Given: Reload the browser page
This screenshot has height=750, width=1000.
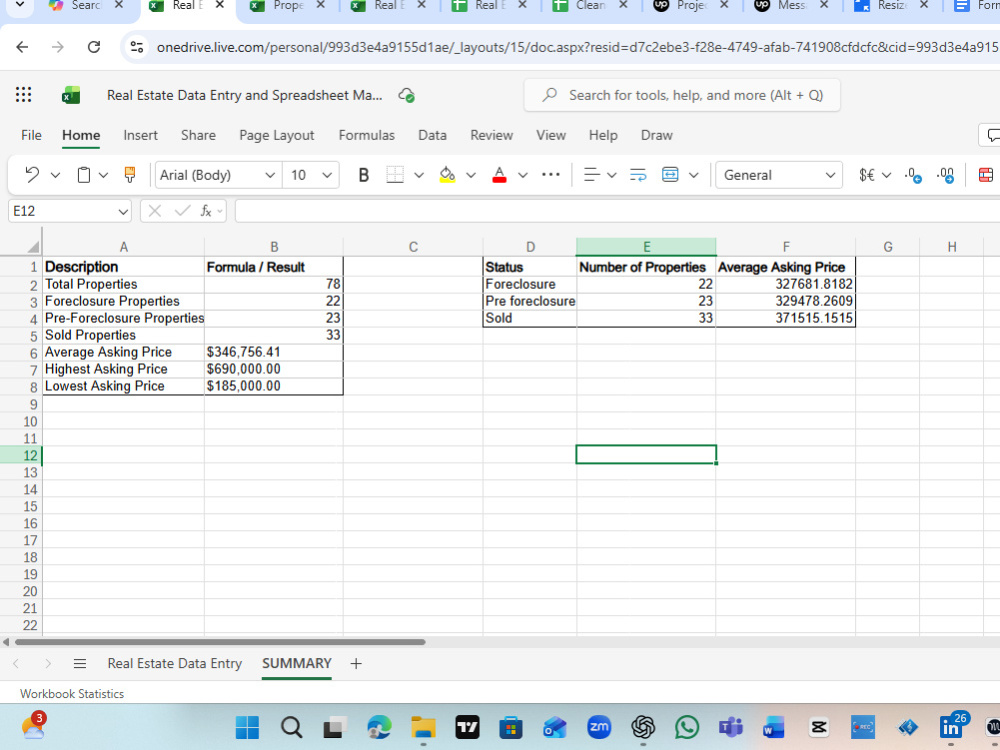Looking at the screenshot, I should click(x=94, y=47).
